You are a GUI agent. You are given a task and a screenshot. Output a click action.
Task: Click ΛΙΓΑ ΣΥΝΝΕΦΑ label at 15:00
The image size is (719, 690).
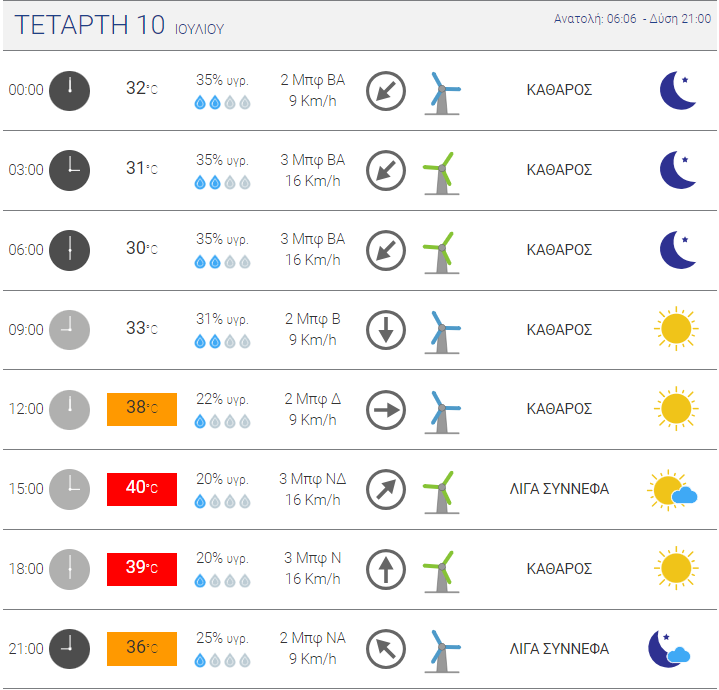[559, 489]
